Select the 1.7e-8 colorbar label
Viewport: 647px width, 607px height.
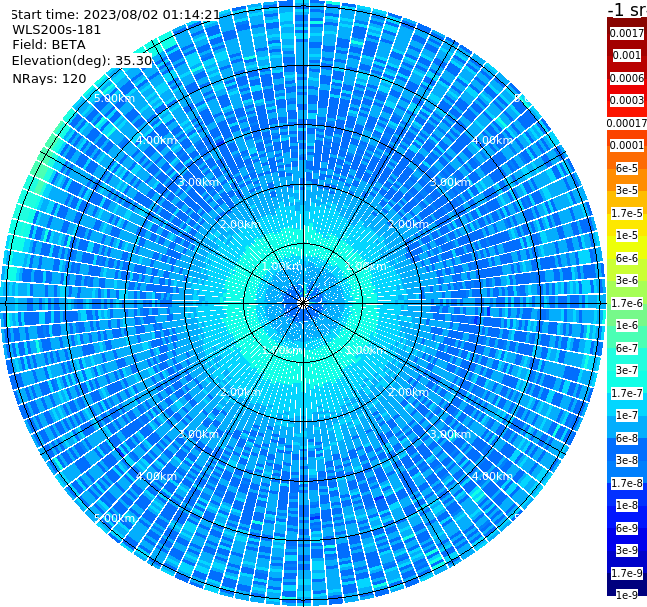627,483
